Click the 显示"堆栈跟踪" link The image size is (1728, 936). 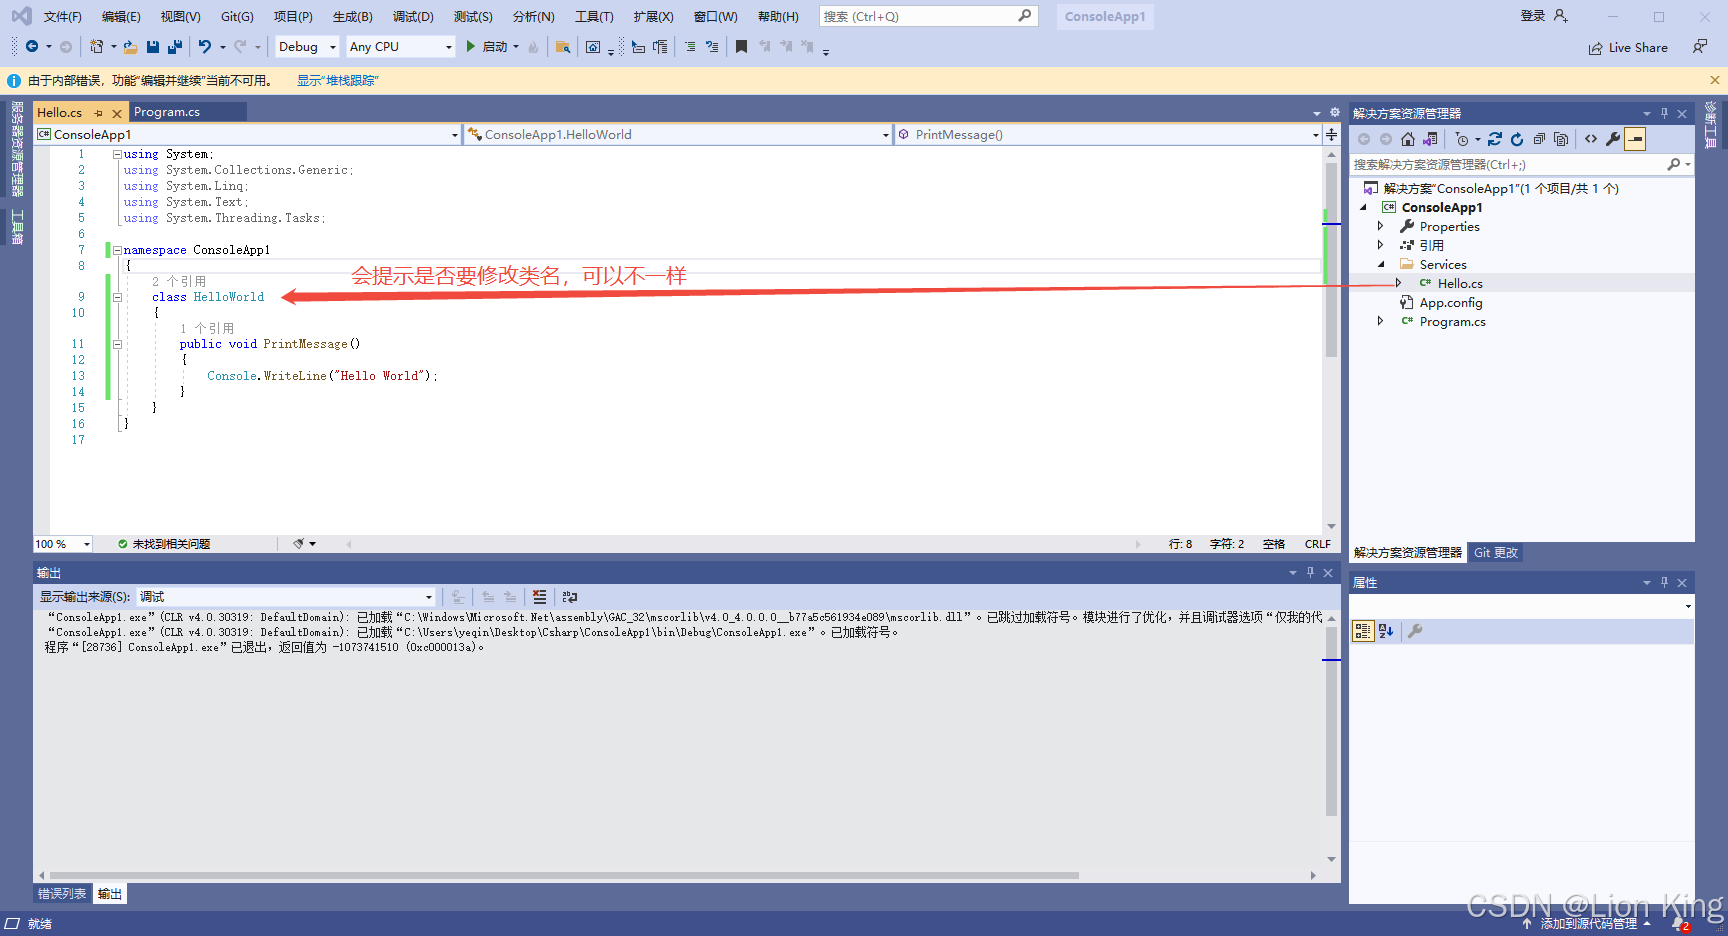pyautogui.click(x=338, y=81)
